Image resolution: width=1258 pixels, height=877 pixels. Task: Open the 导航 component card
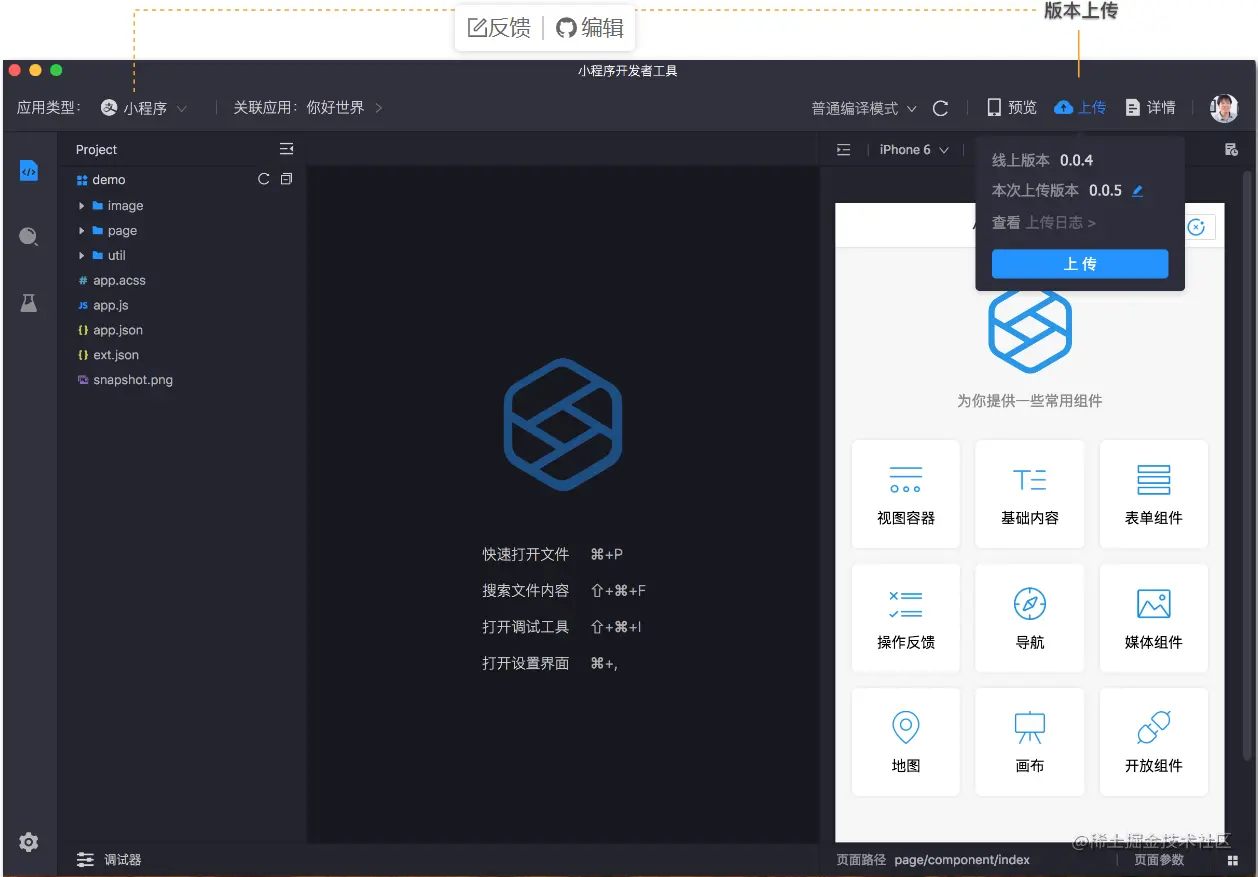[1030, 618]
